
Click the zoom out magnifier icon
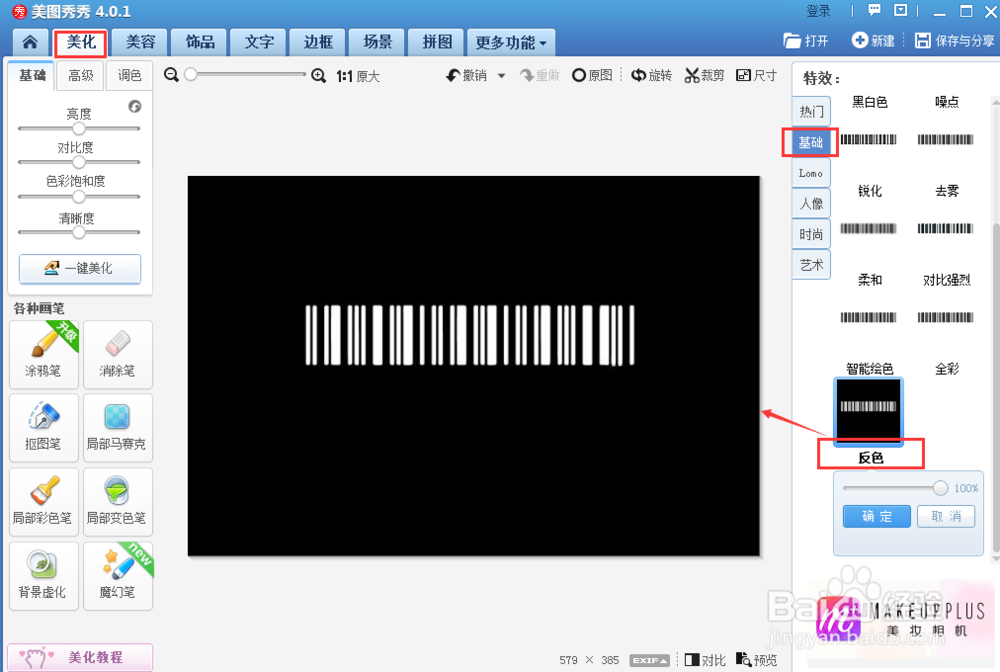tap(171, 75)
